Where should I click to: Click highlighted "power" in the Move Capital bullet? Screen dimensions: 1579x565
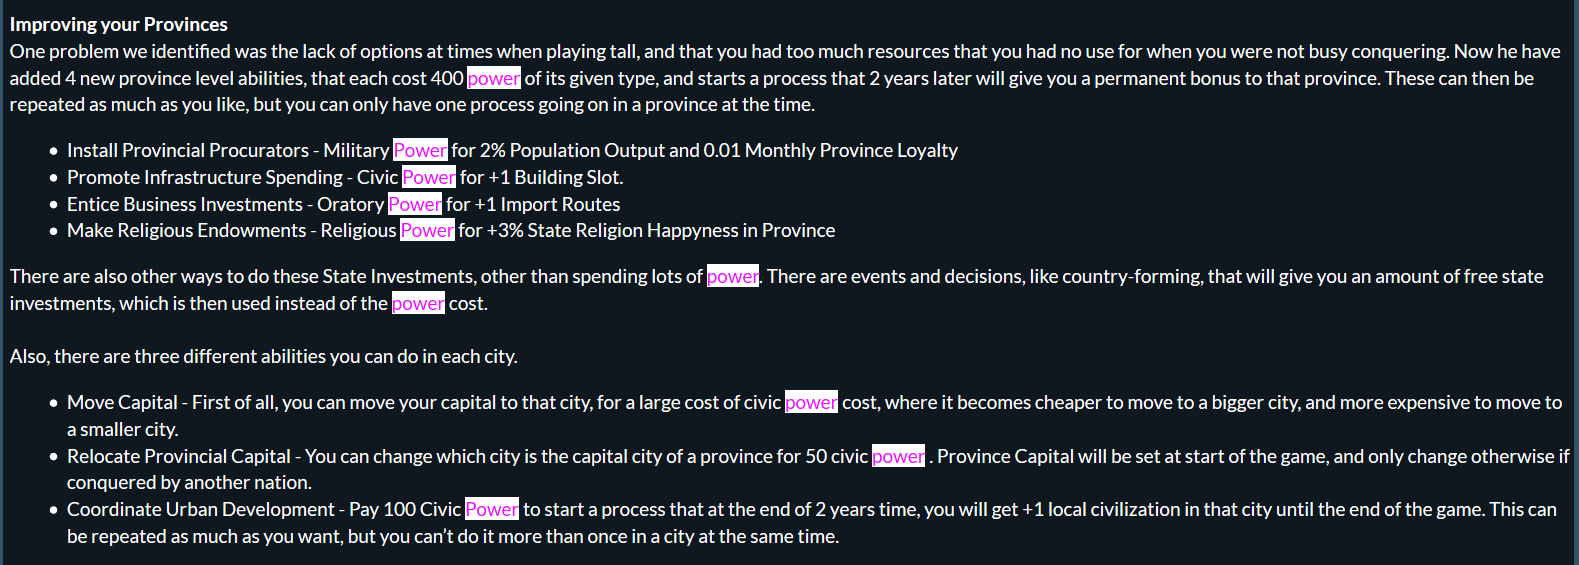pos(811,402)
